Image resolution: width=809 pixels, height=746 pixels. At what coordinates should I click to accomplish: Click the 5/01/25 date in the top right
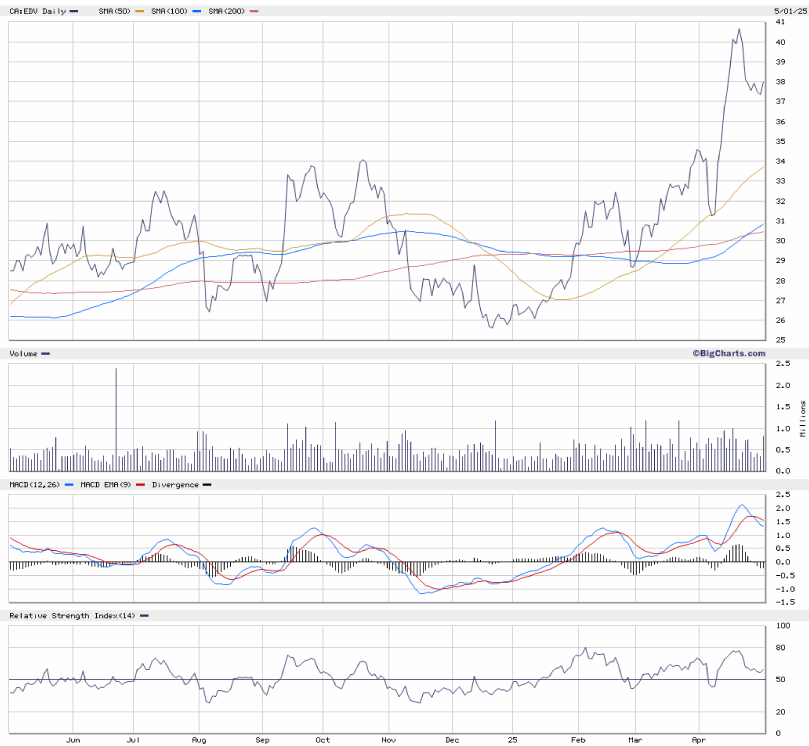pyautogui.click(x=789, y=10)
